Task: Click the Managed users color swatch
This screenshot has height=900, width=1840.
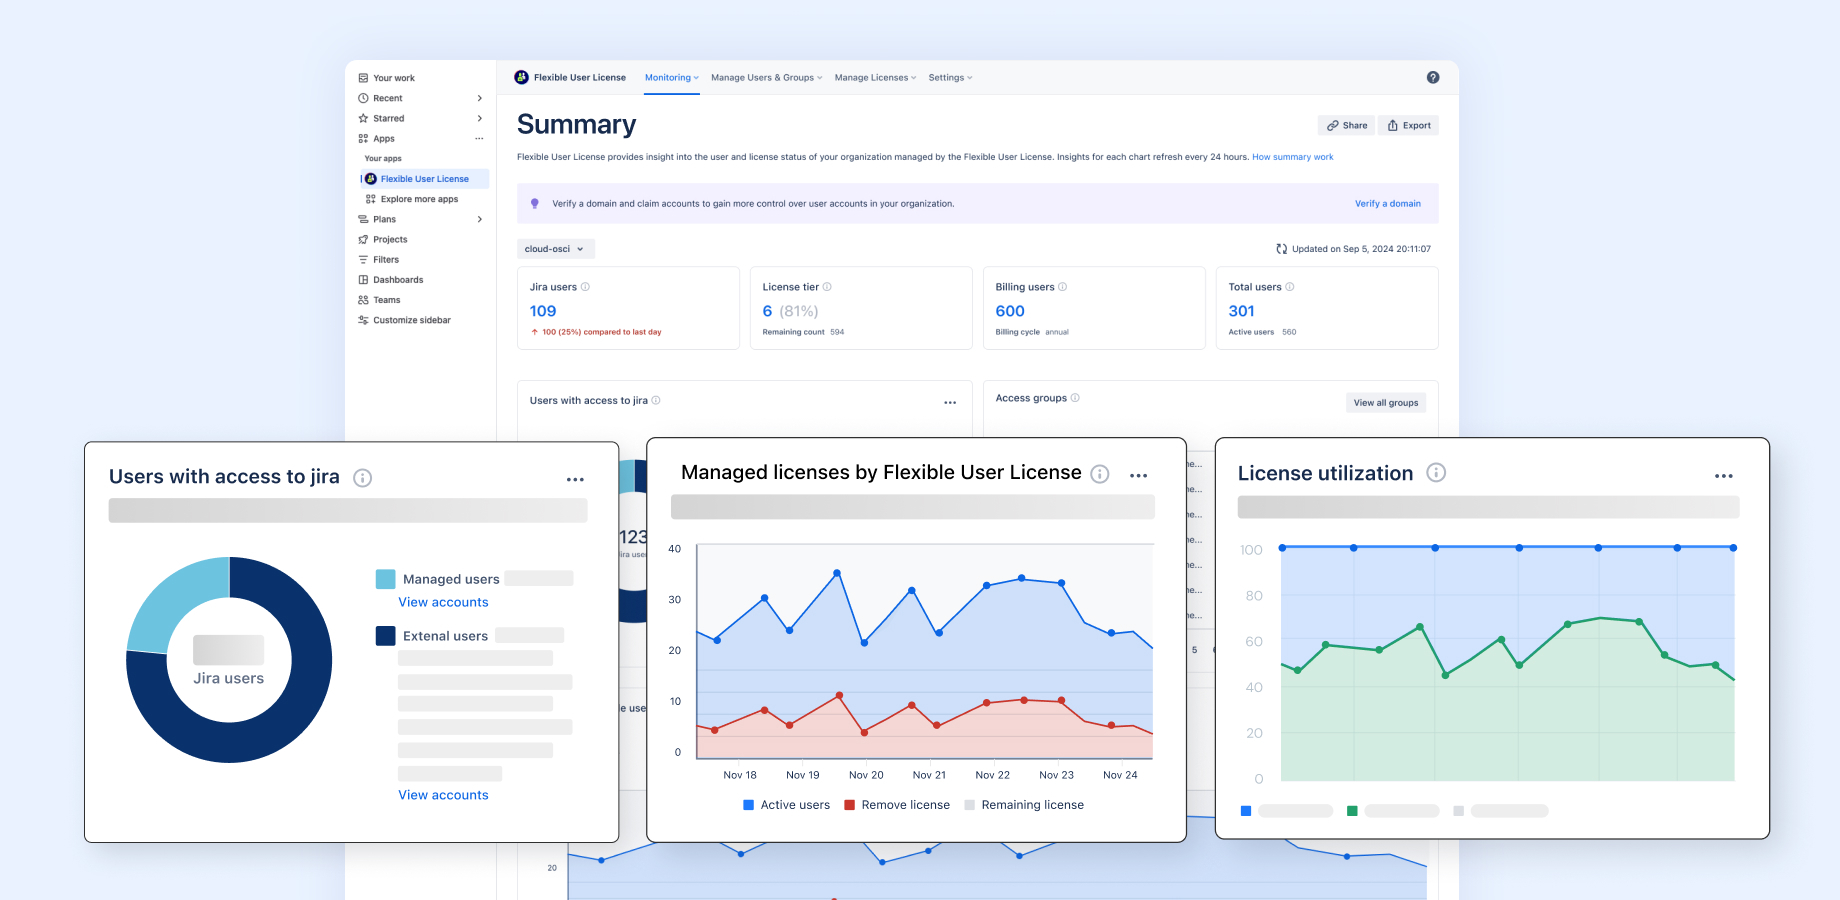Action: click(x=385, y=579)
